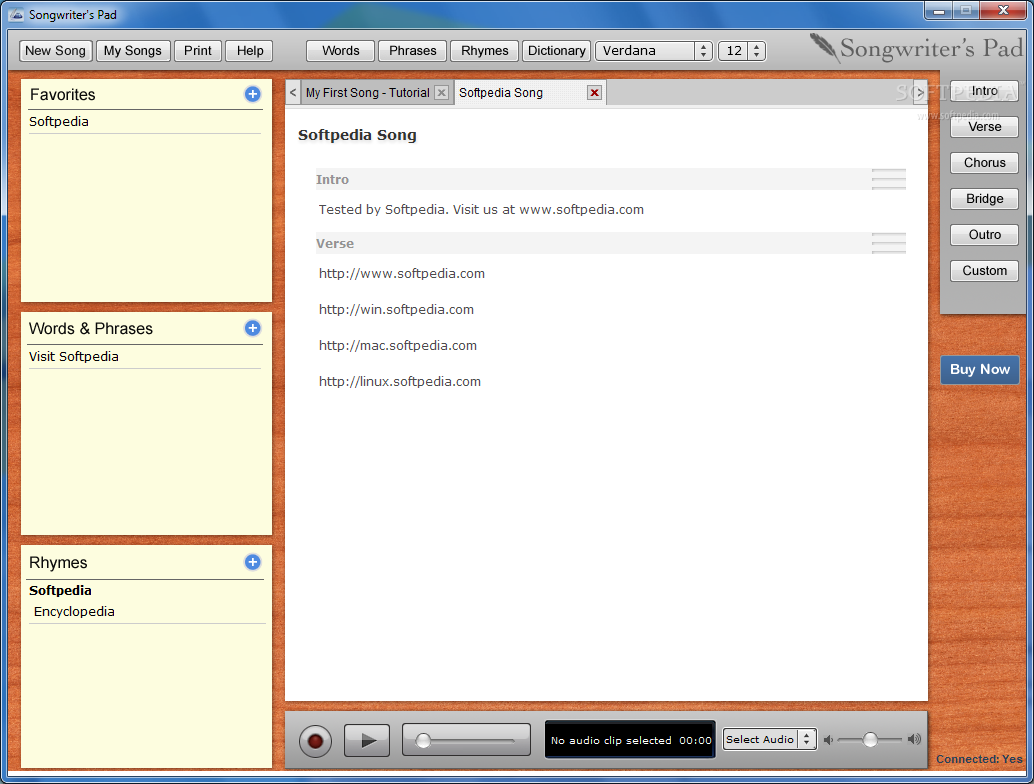Add a Words & Phrases entry with plus icon
Screen dimensions: 1034x784
tap(253, 328)
